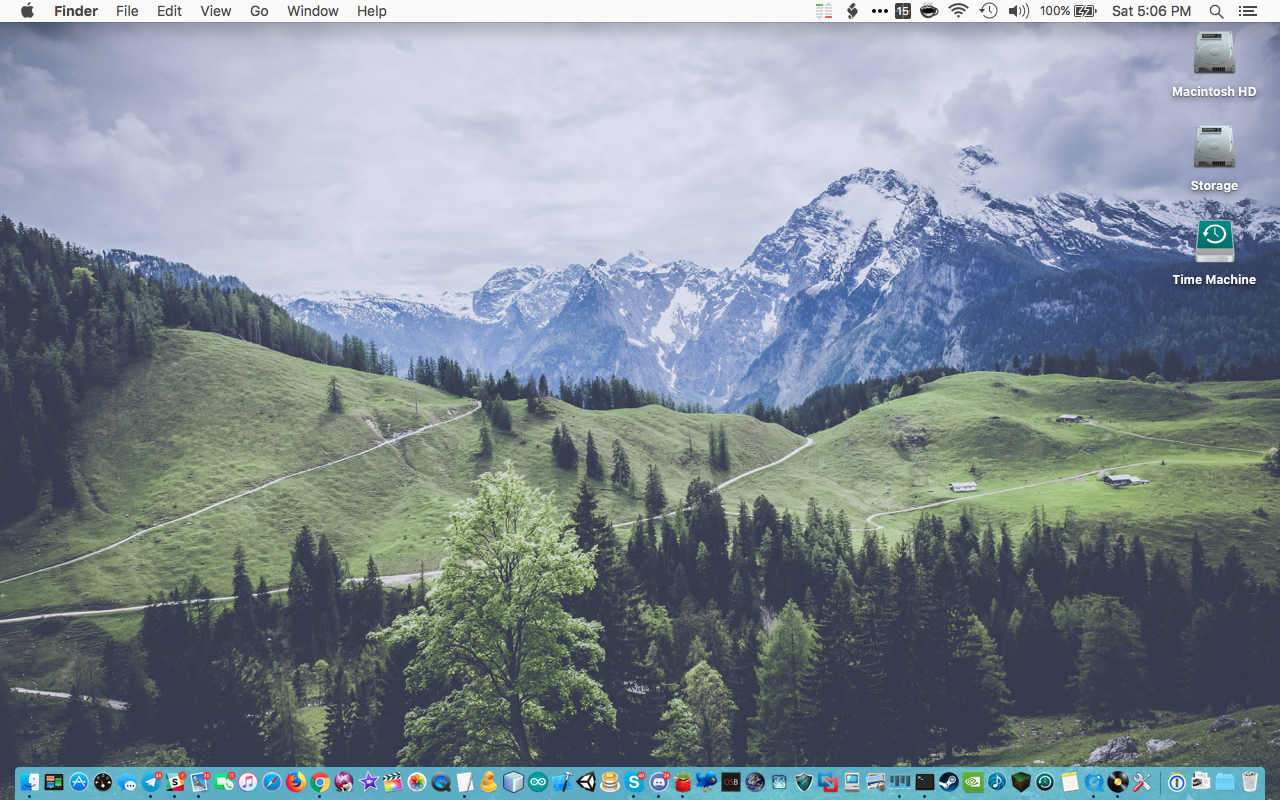Open the Edit menu
The width and height of the screenshot is (1280, 800).
tap(169, 11)
